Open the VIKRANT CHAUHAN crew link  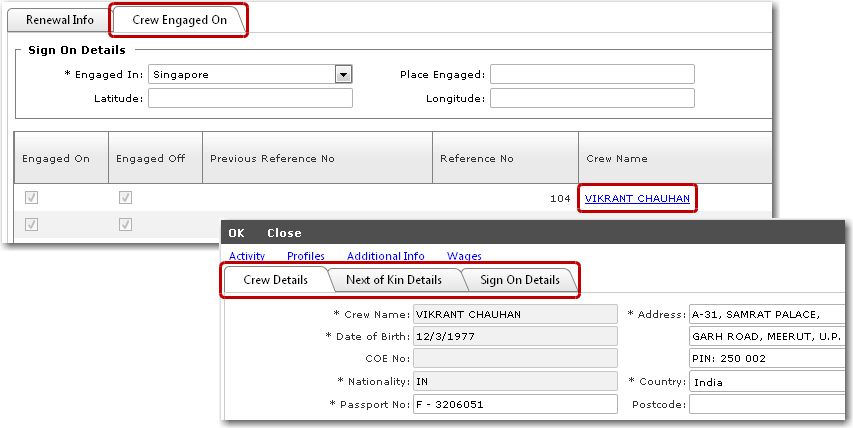(637, 198)
